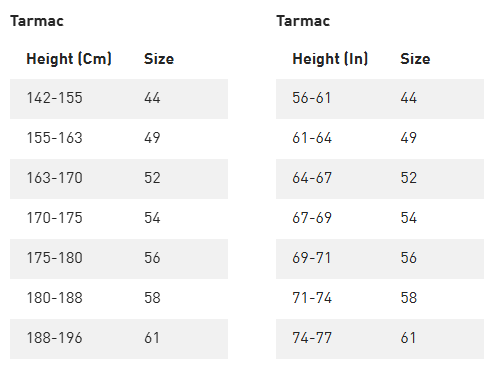Click the Size header in the inches table
This screenshot has height=366, width=492.
click(415, 59)
